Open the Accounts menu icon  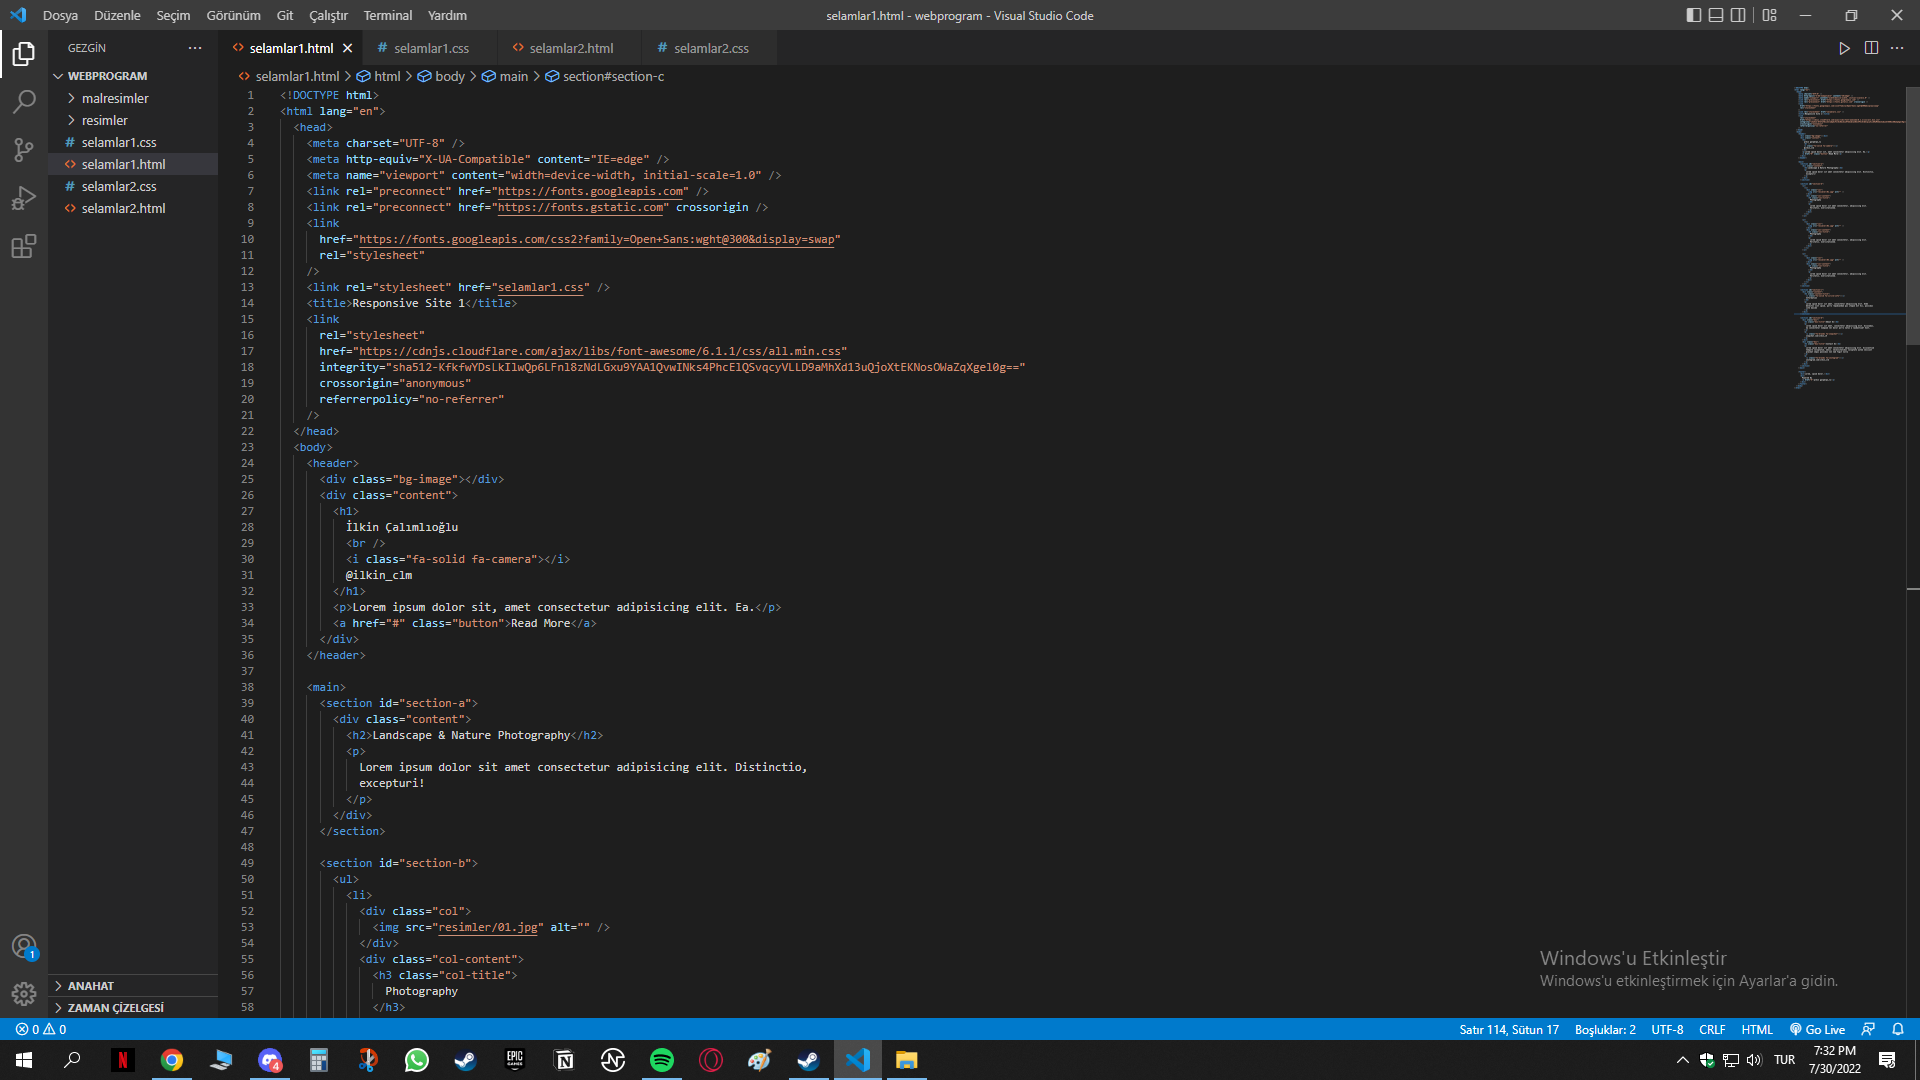click(x=24, y=946)
